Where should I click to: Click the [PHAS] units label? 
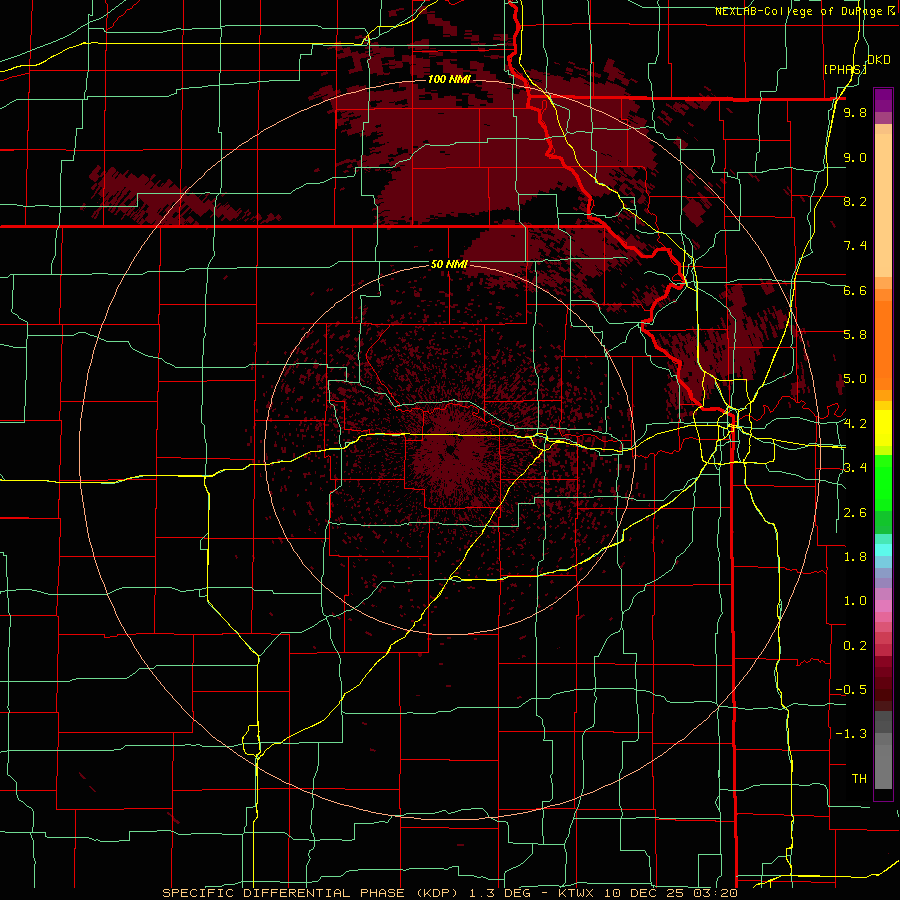(x=845, y=69)
